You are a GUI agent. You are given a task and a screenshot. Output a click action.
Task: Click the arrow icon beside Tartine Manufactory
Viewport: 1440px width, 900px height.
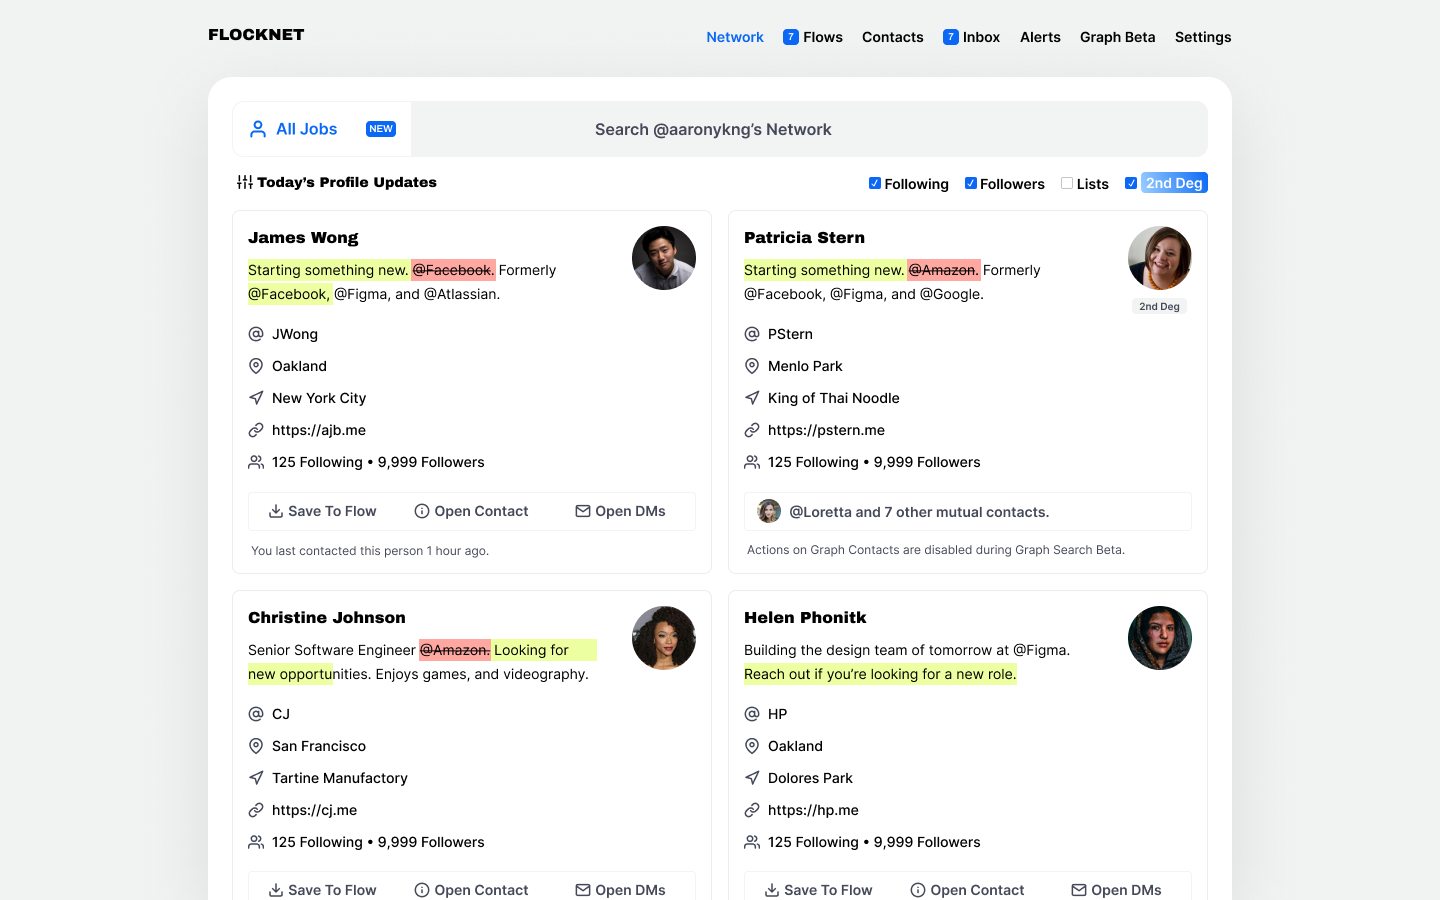pos(256,778)
